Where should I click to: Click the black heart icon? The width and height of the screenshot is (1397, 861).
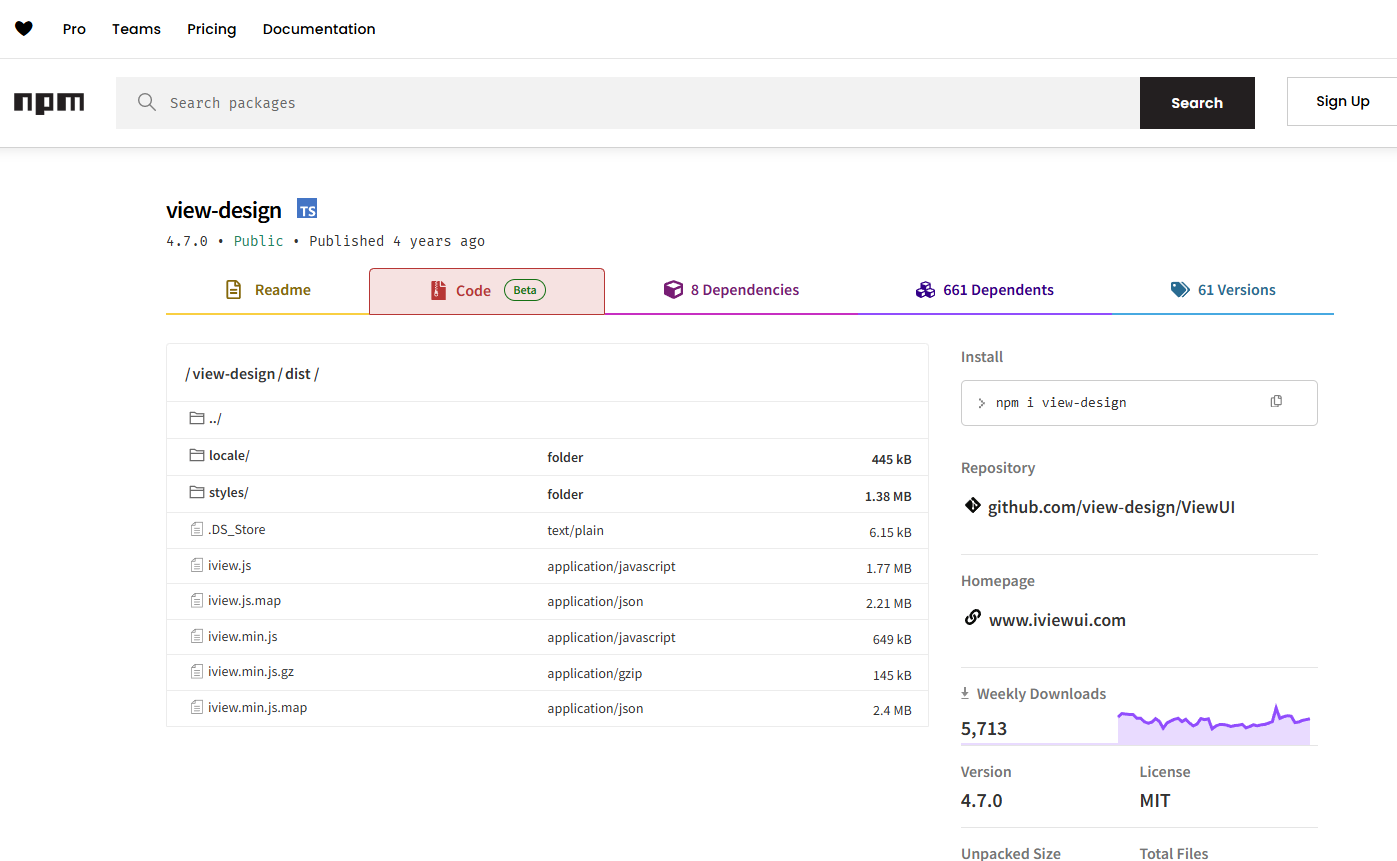[24, 29]
